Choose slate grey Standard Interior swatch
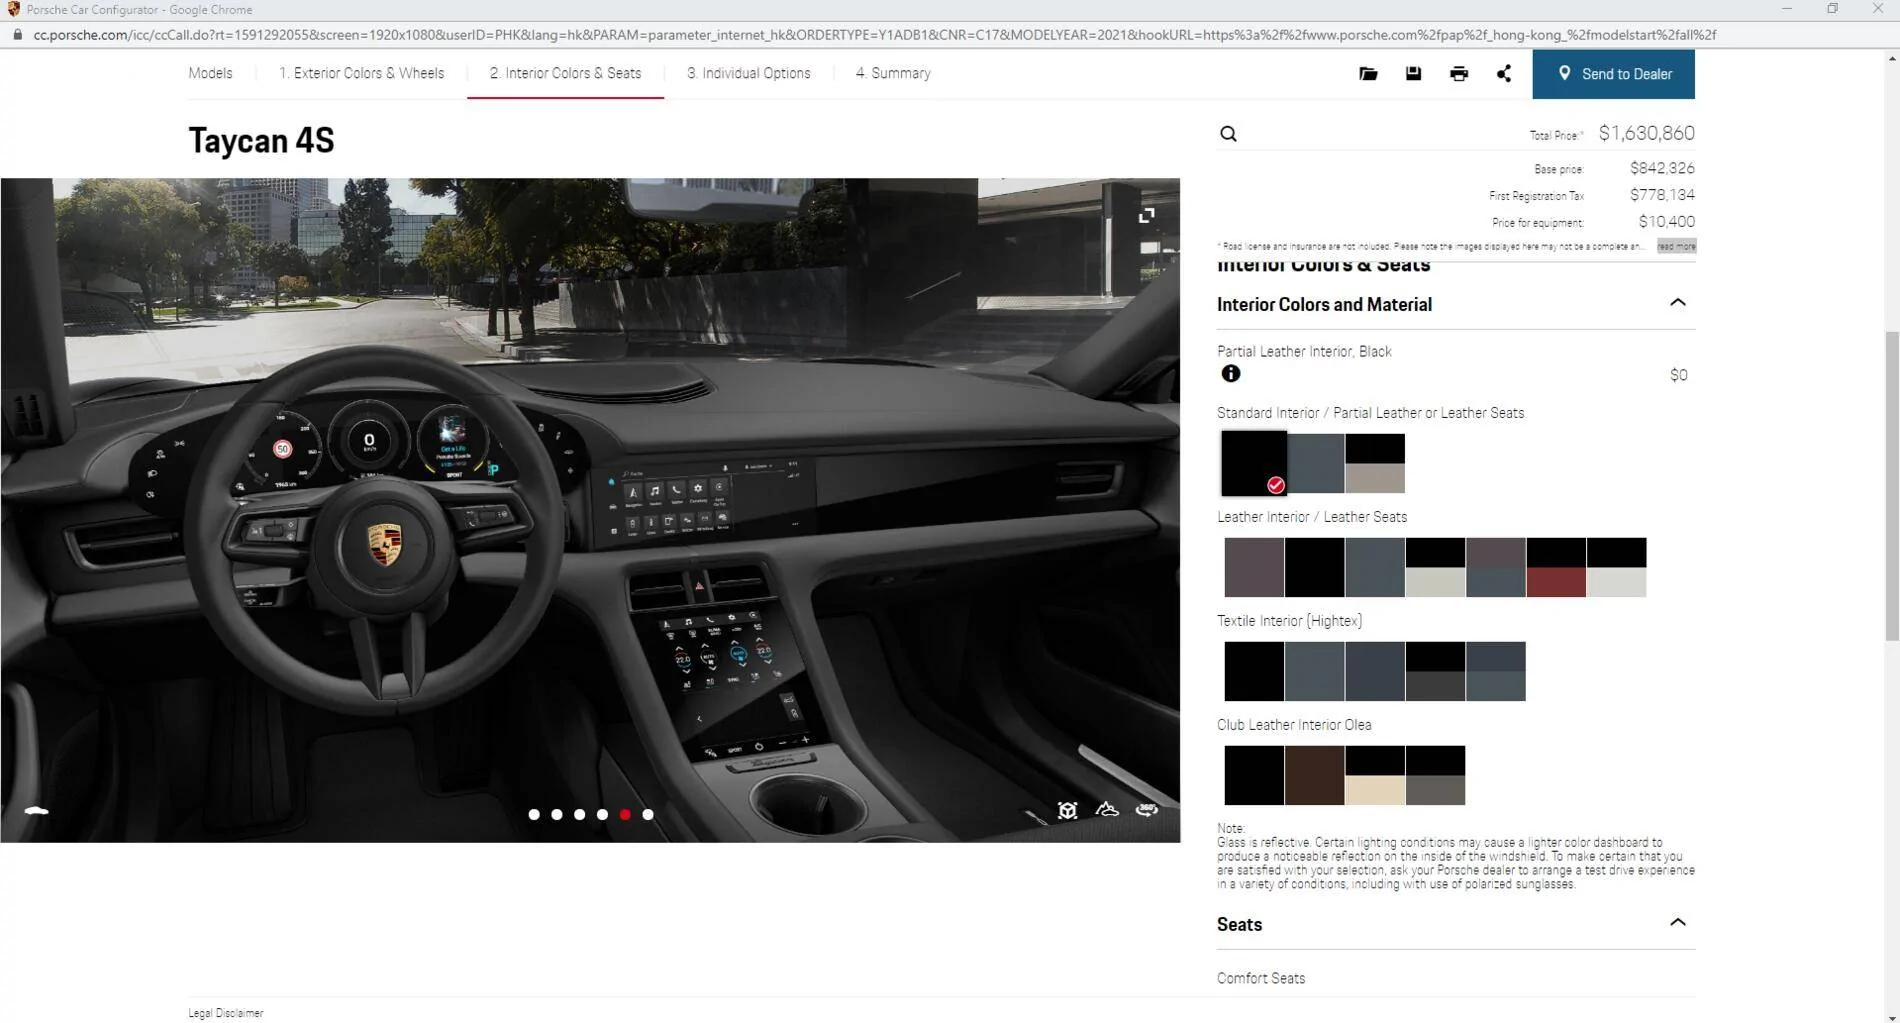Image resolution: width=1900 pixels, height=1023 pixels. click(x=1316, y=463)
